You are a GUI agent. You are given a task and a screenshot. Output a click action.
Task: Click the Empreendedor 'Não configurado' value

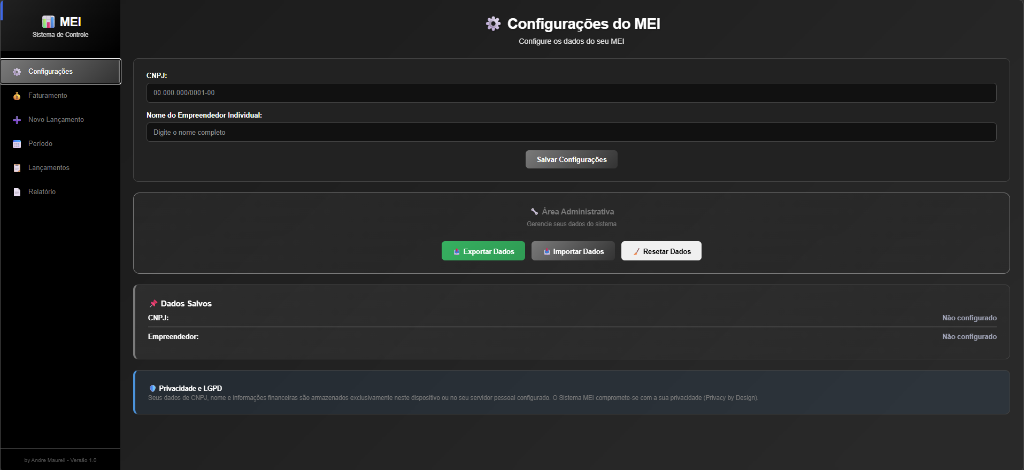[x=969, y=337]
